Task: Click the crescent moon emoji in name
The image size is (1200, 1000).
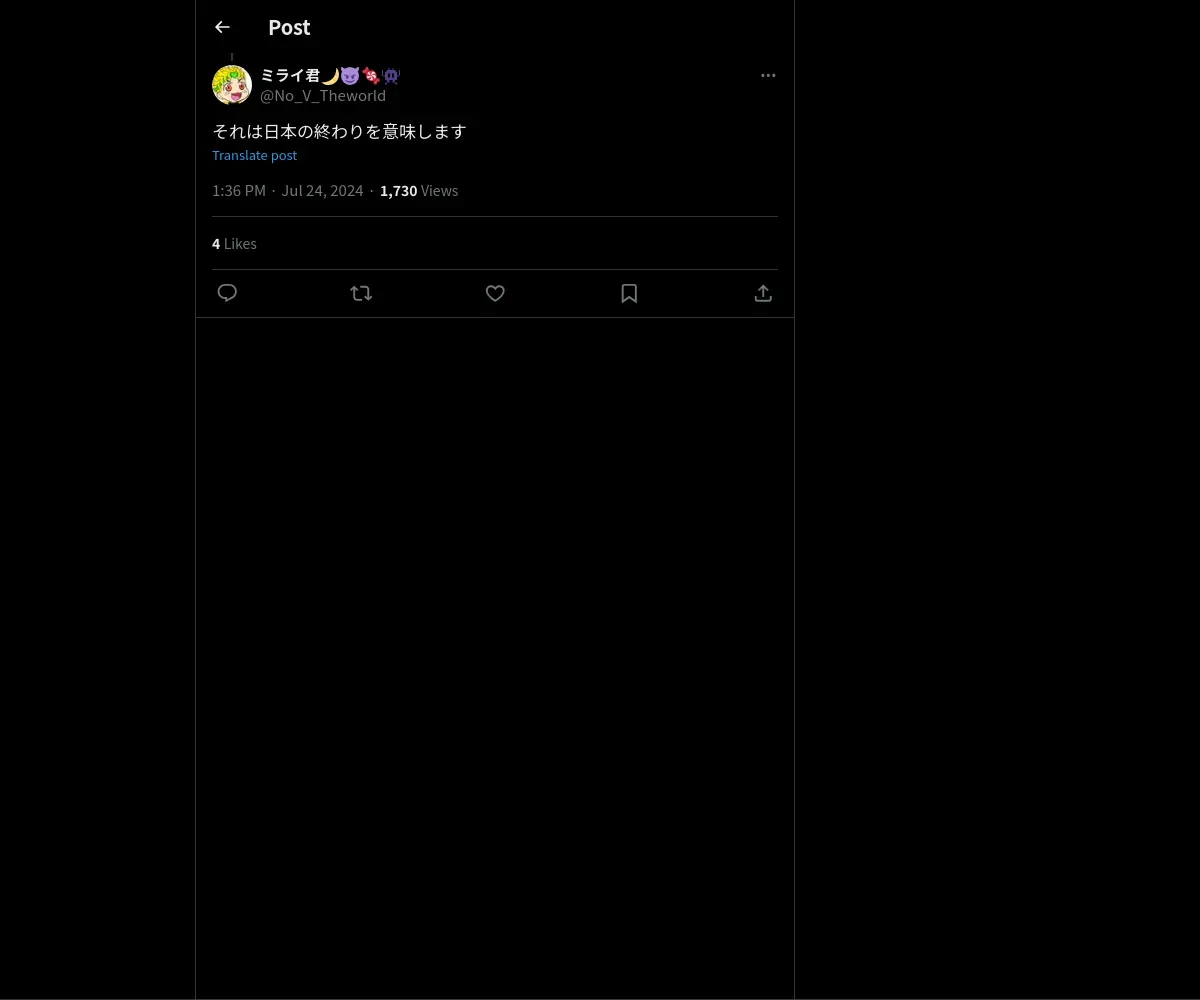Action: click(330, 76)
